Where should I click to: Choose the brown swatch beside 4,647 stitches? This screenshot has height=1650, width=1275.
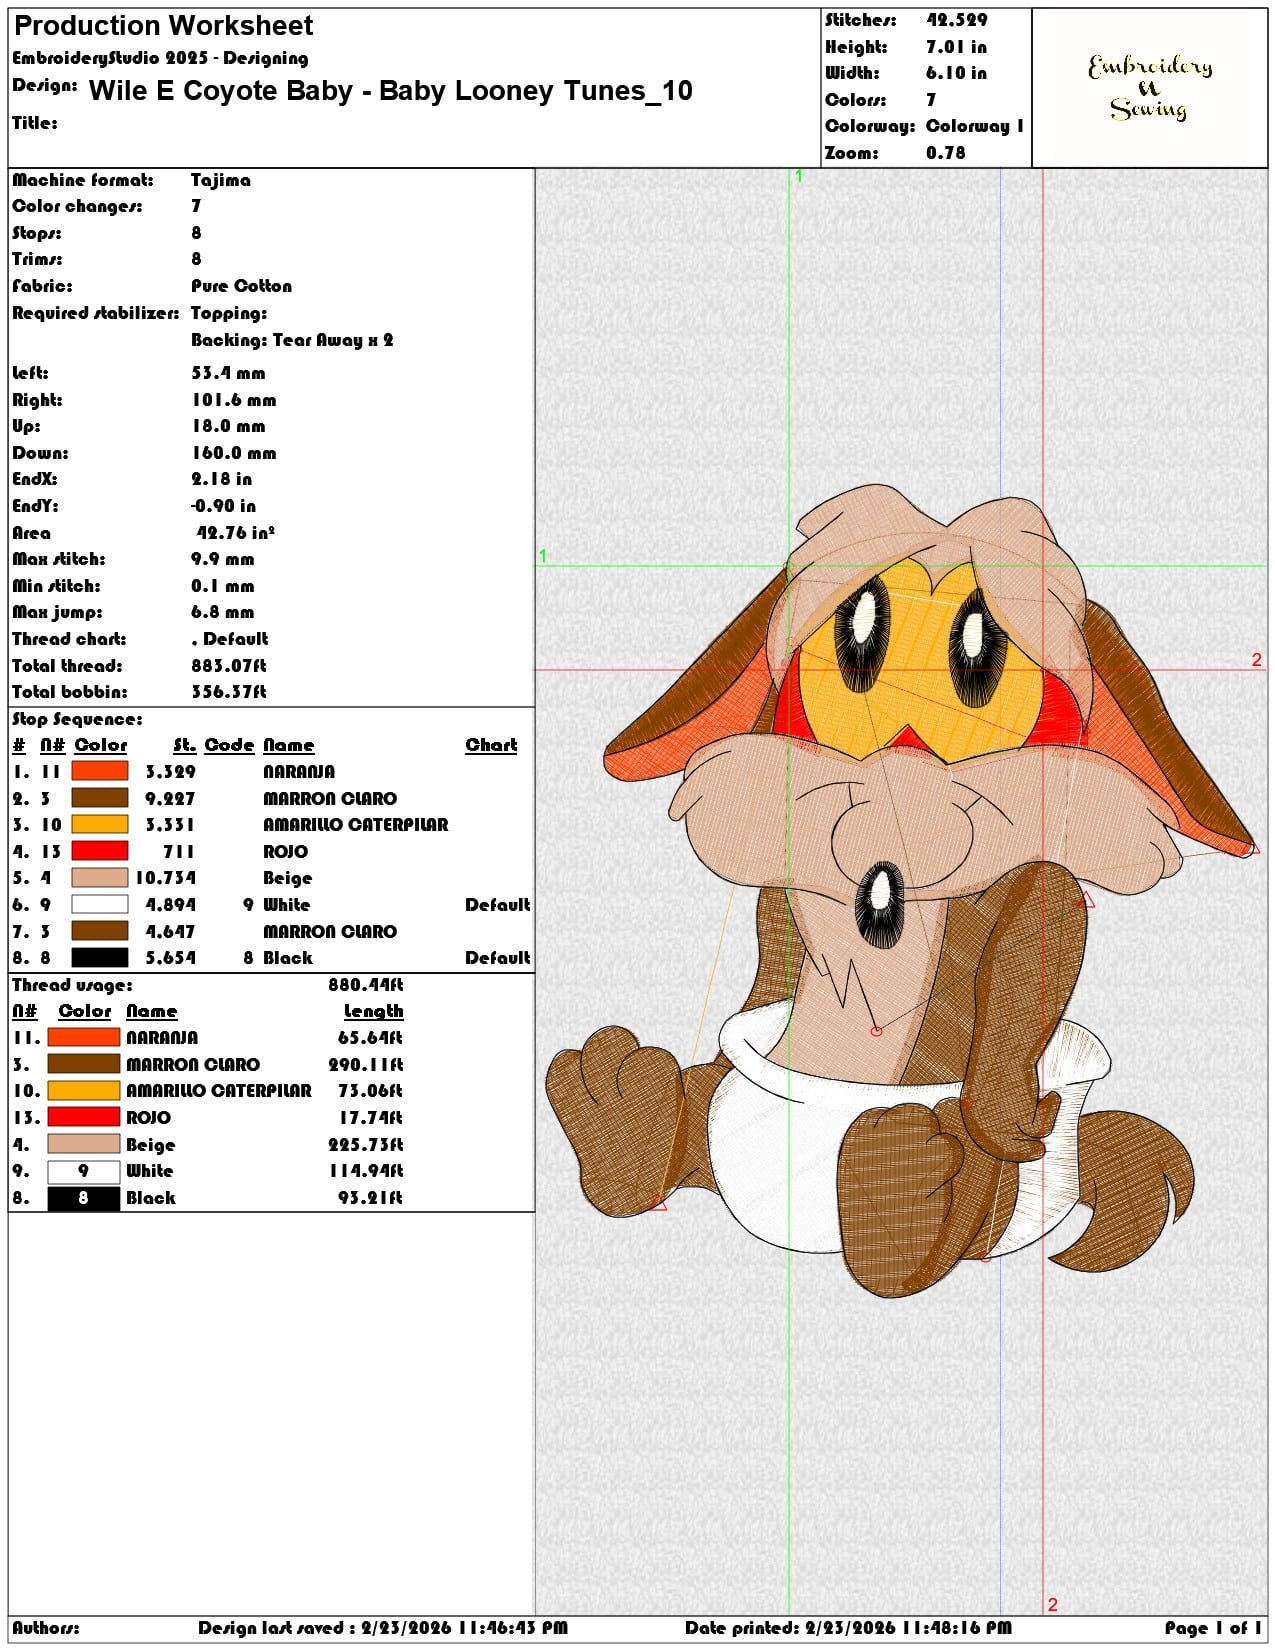(100, 931)
